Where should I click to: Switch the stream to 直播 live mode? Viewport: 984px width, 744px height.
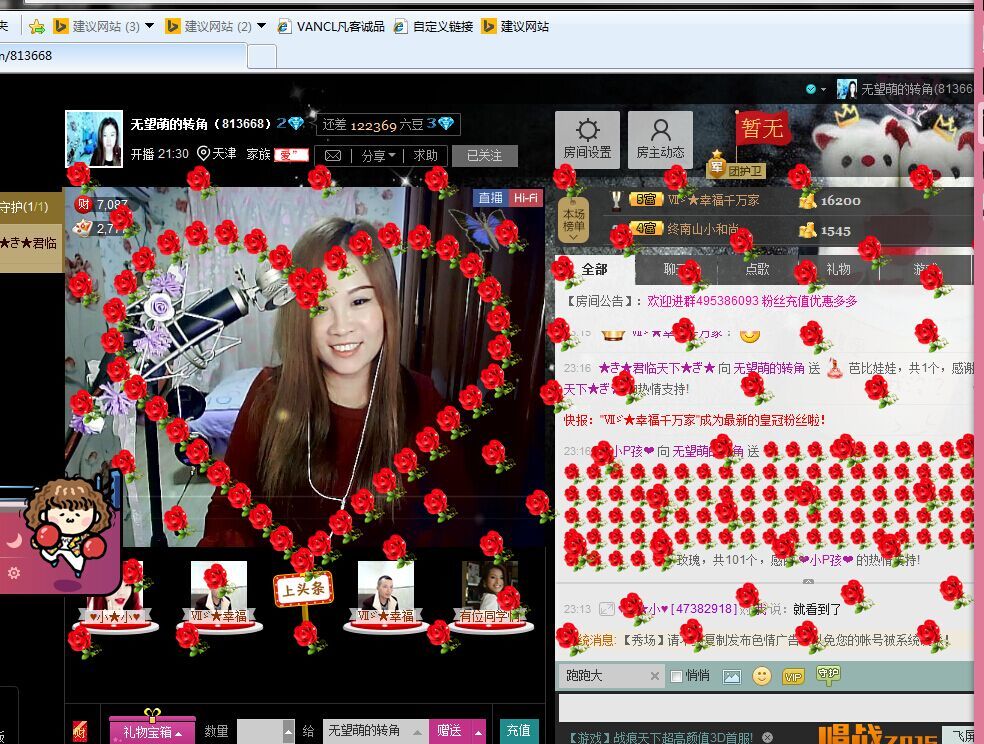[x=490, y=198]
